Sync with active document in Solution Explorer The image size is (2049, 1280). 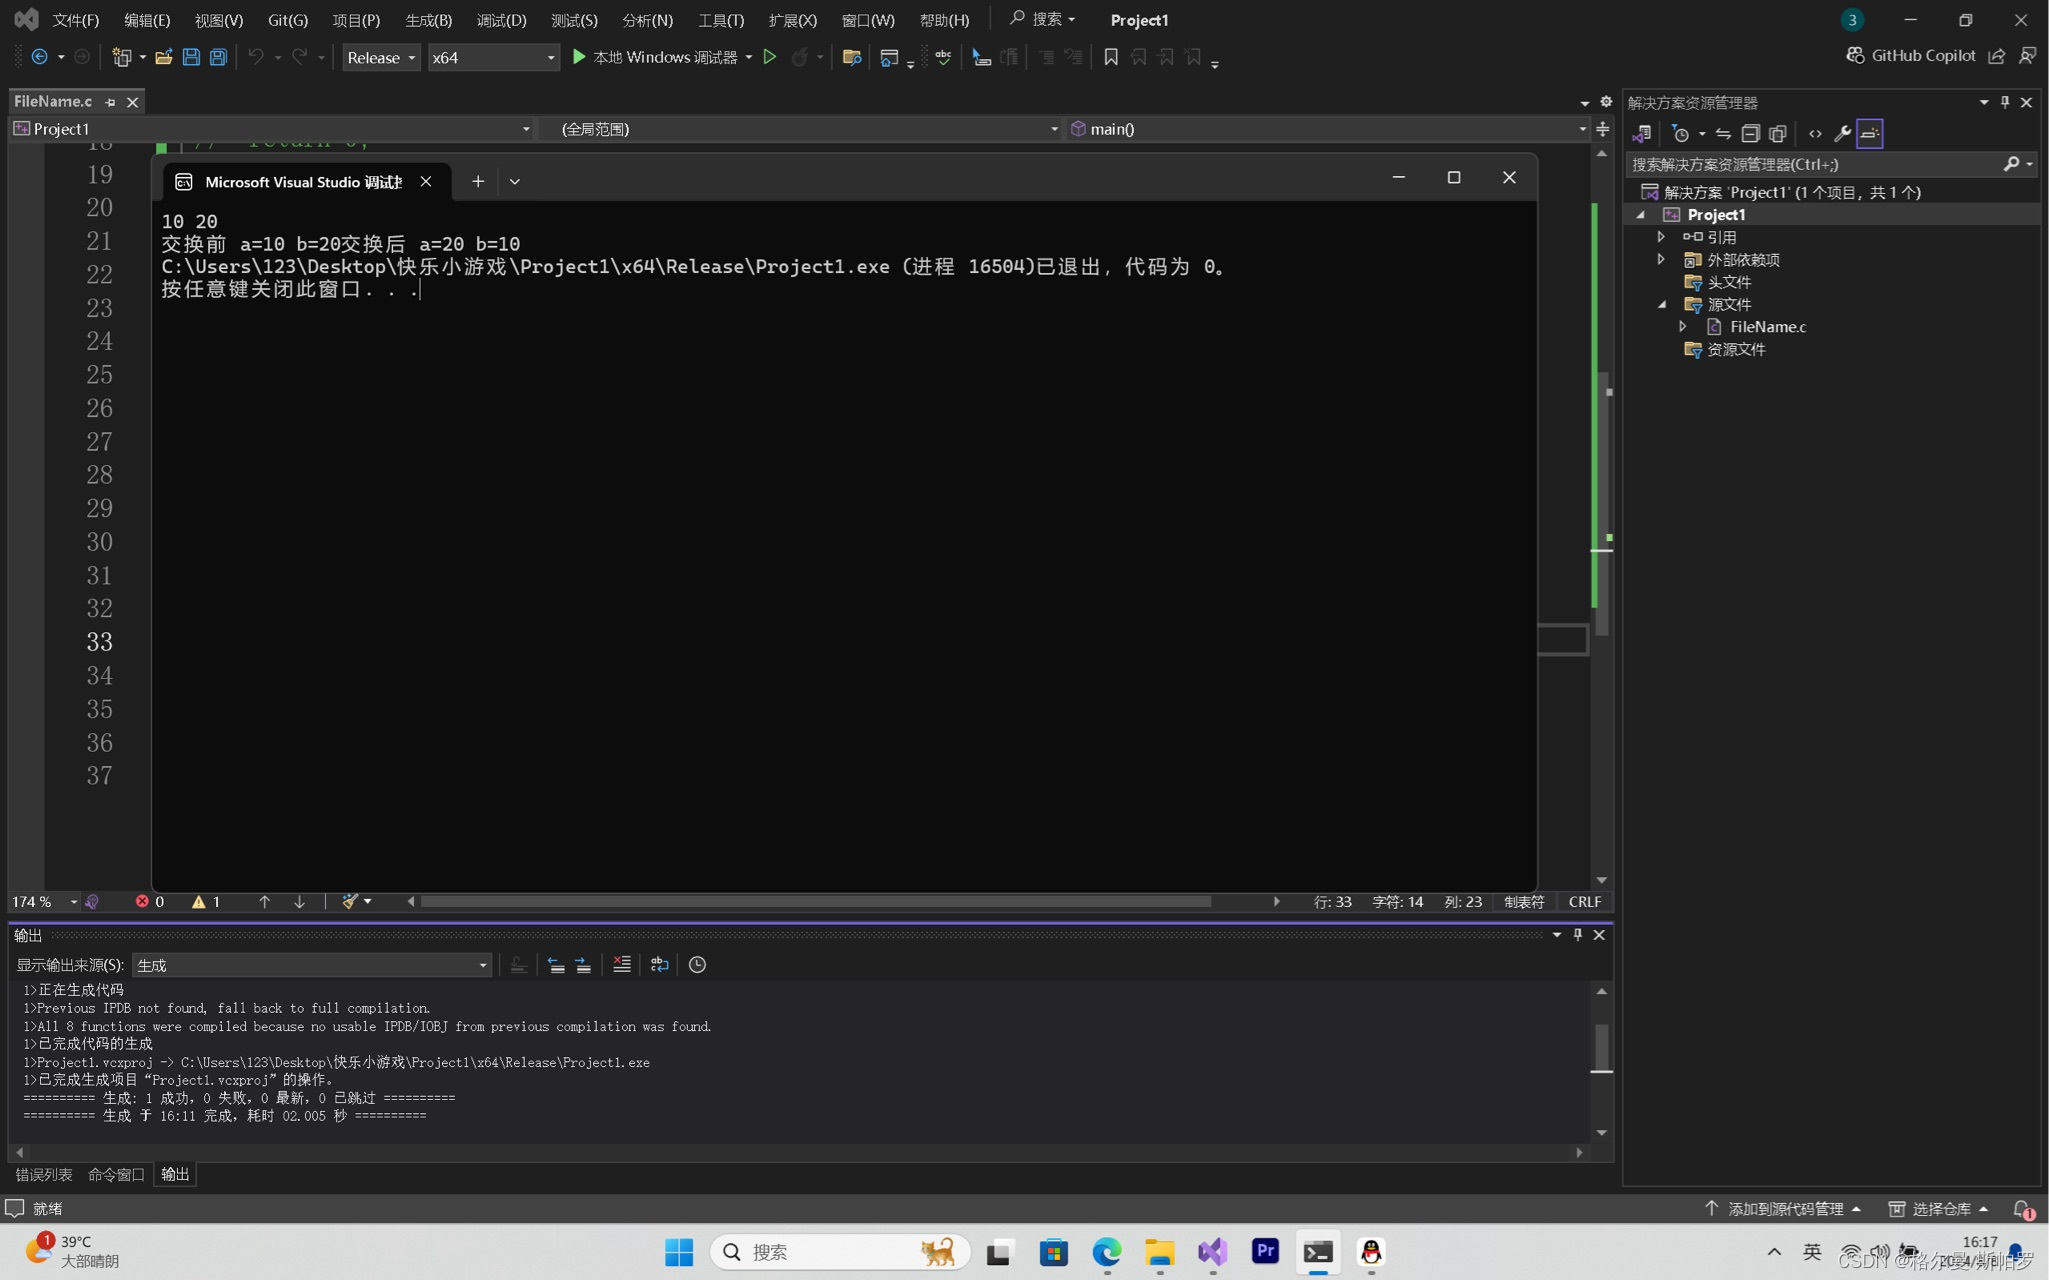pyautogui.click(x=1722, y=134)
